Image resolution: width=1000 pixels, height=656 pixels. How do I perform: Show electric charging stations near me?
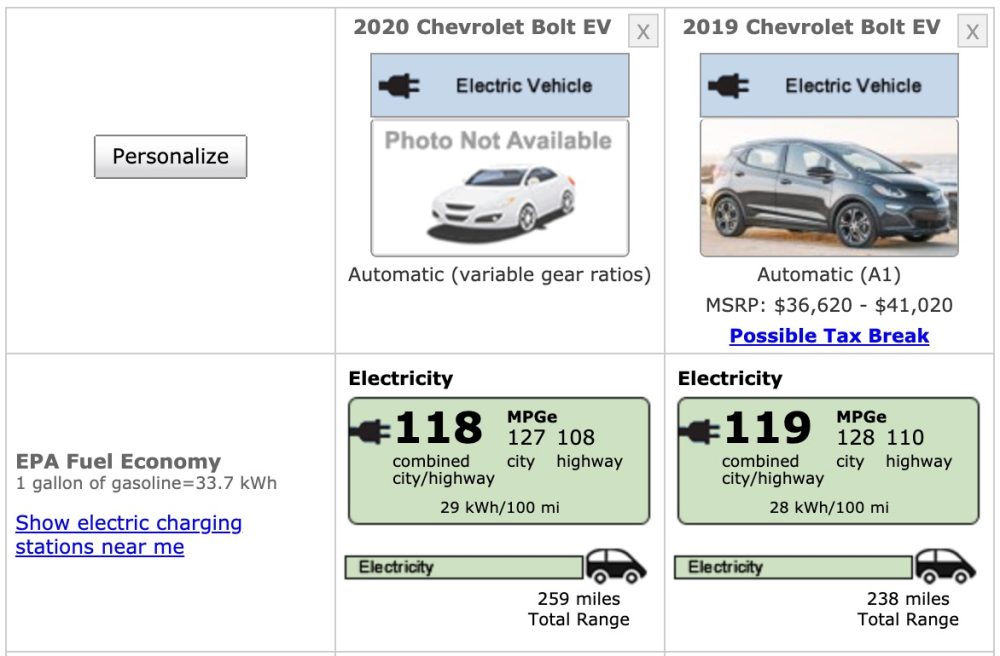click(126, 534)
